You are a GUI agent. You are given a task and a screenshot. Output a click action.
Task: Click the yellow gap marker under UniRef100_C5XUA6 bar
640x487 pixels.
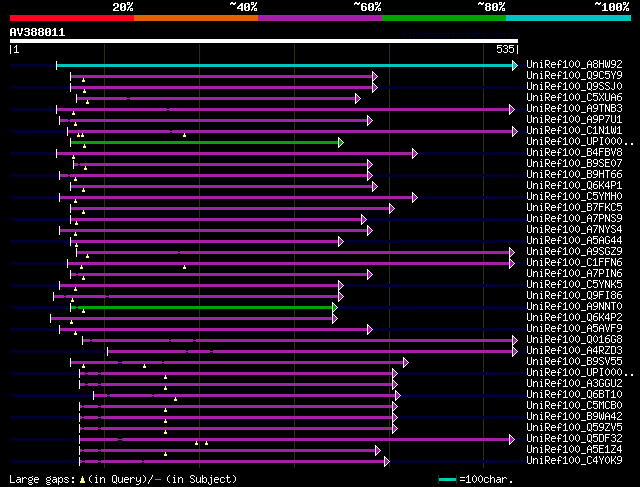(87, 102)
